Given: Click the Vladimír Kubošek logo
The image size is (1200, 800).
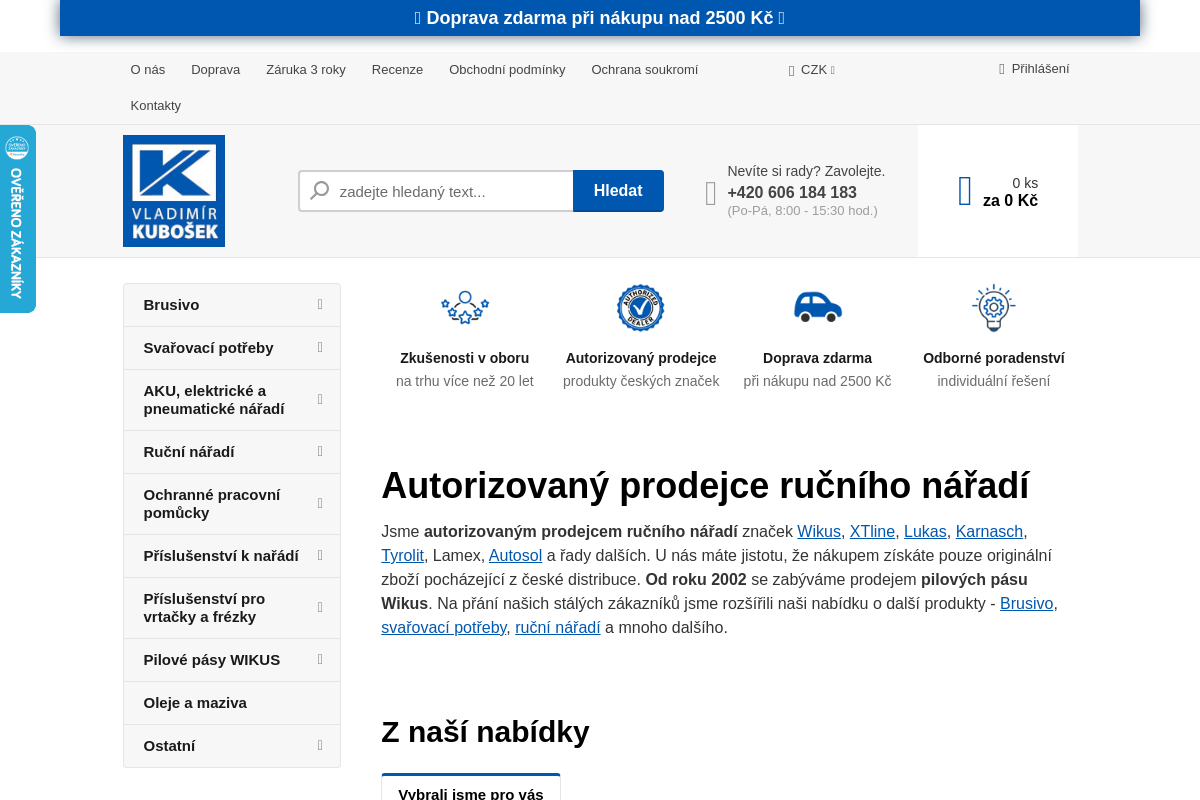Looking at the screenshot, I should click(x=174, y=190).
